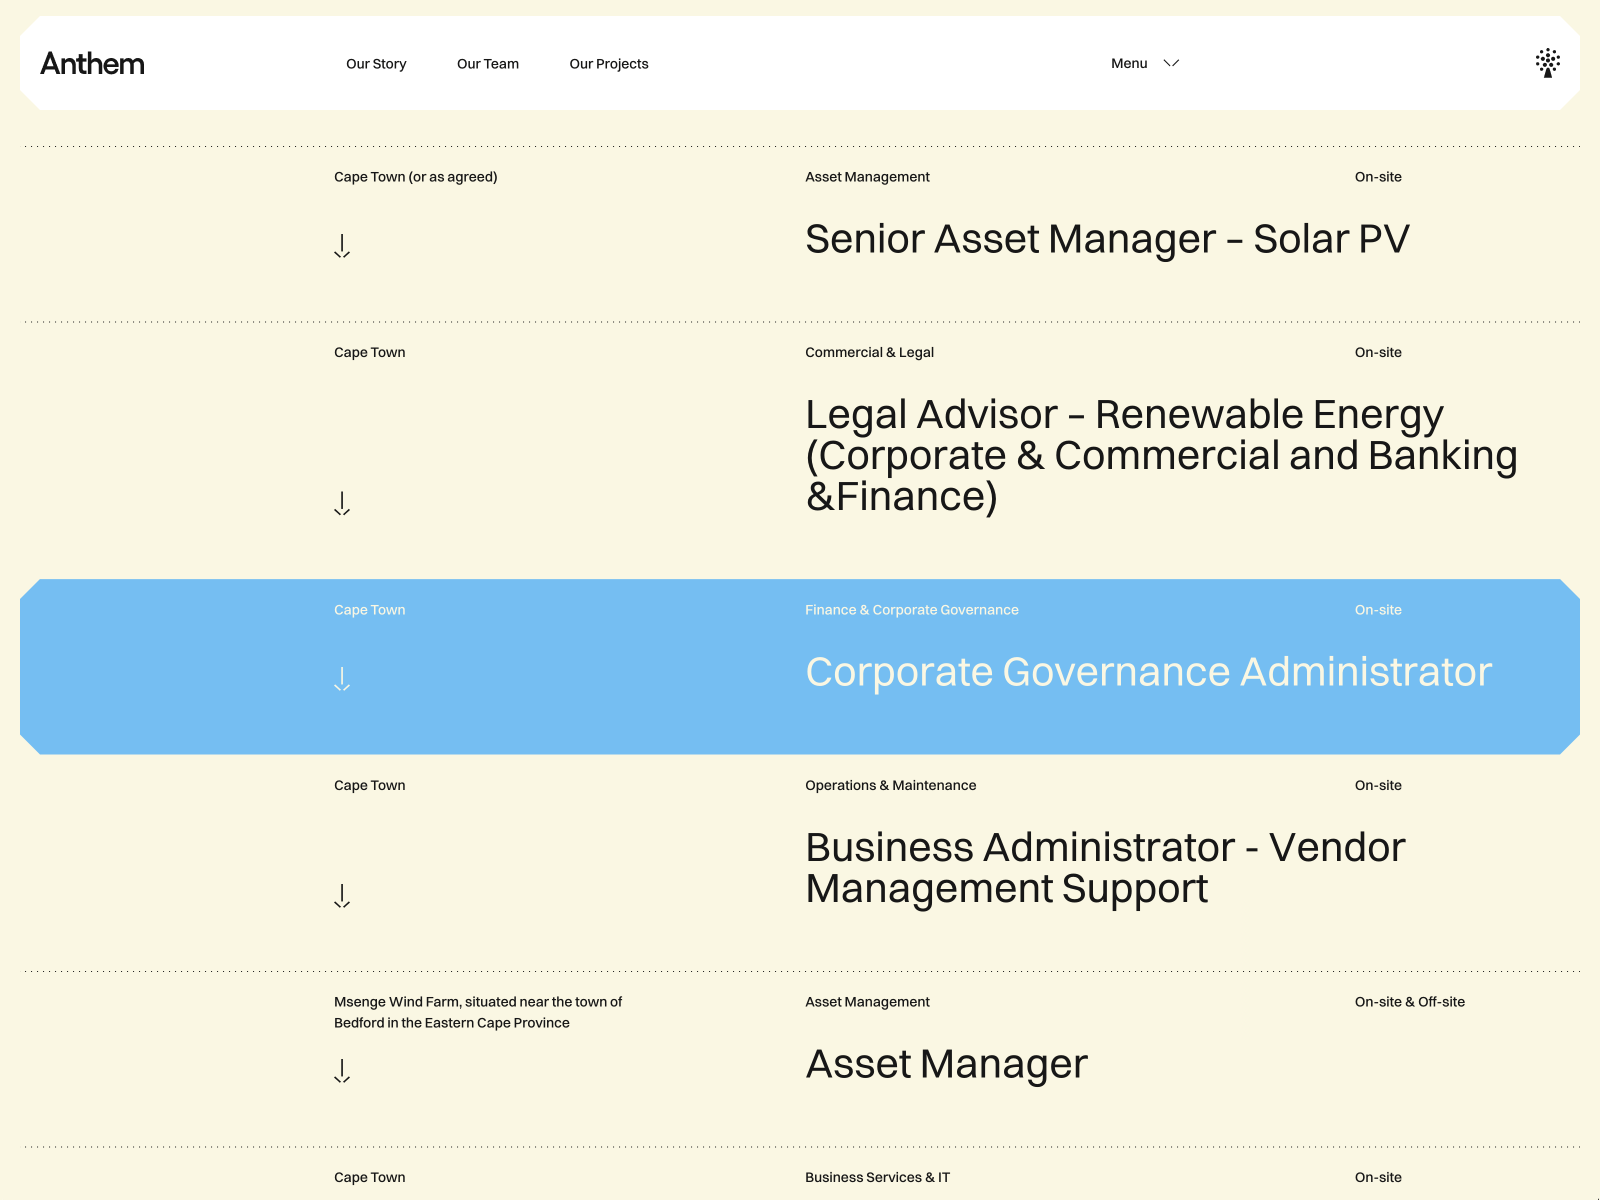
Task: Go to Our Team page
Action: [488, 64]
